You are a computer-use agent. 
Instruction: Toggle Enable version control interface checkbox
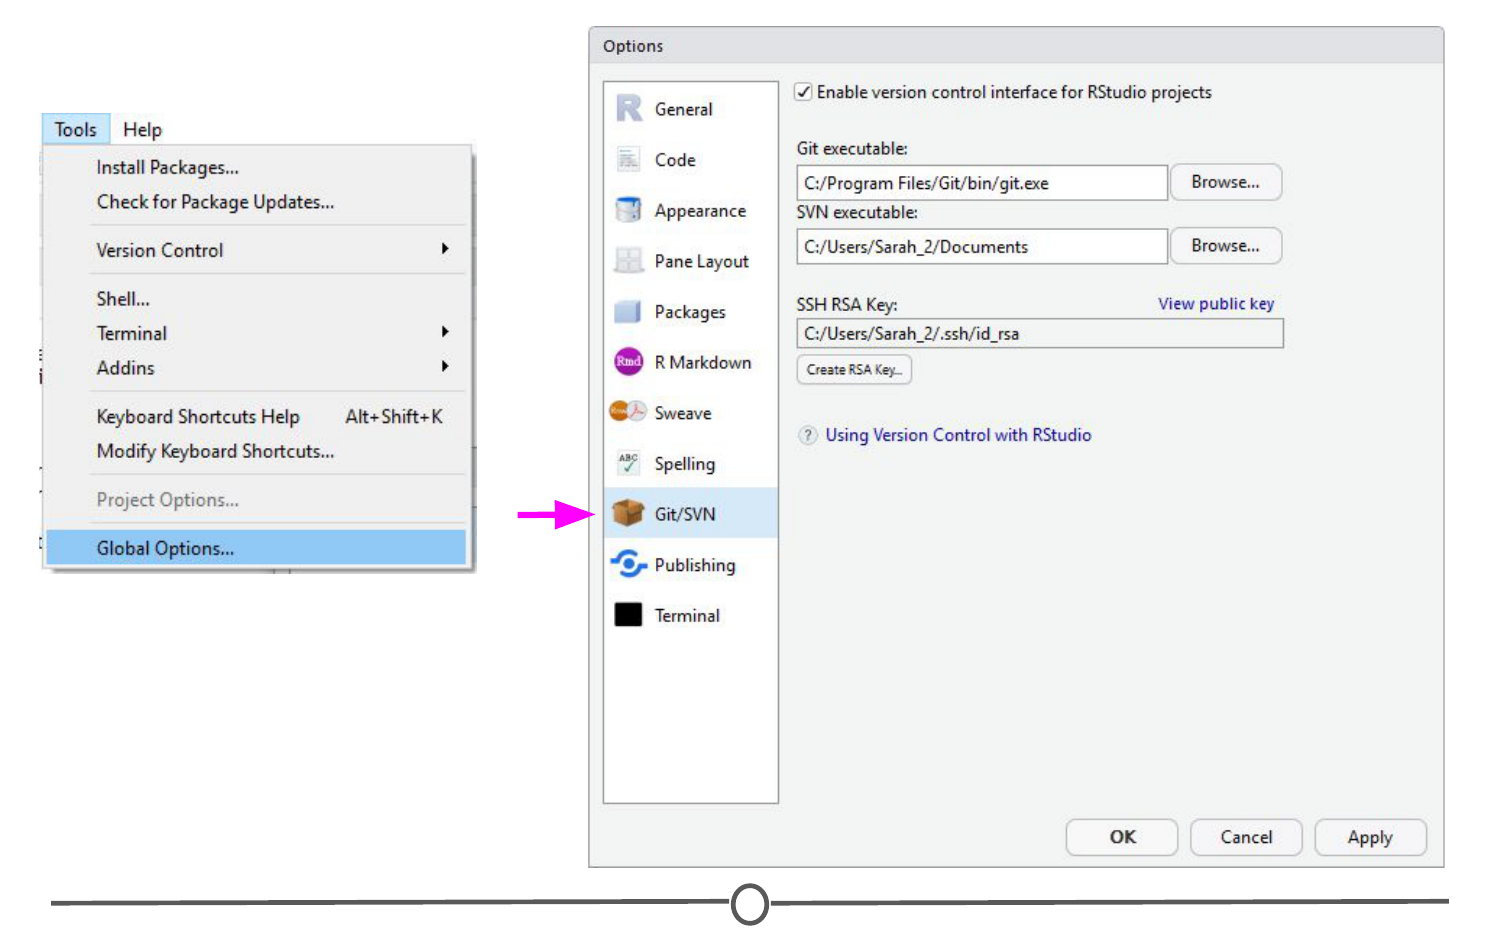click(803, 92)
